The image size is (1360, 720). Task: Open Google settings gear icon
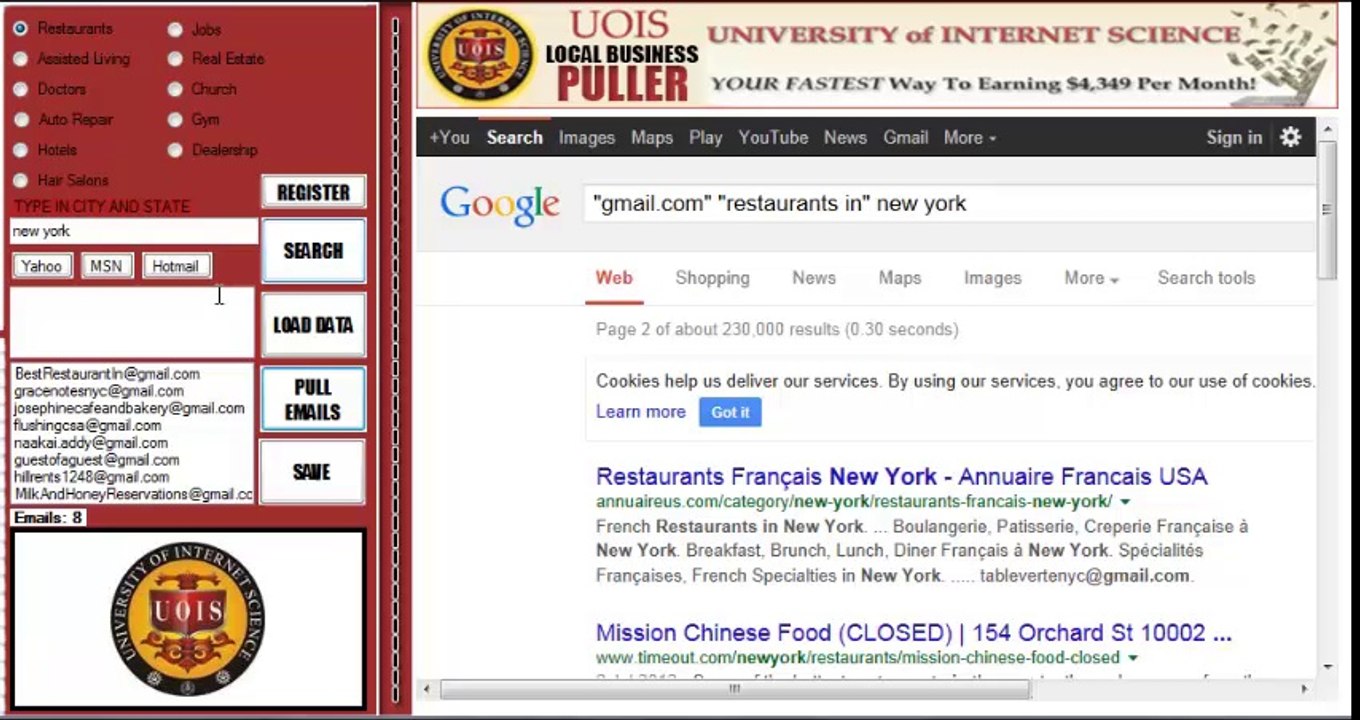click(1291, 138)
